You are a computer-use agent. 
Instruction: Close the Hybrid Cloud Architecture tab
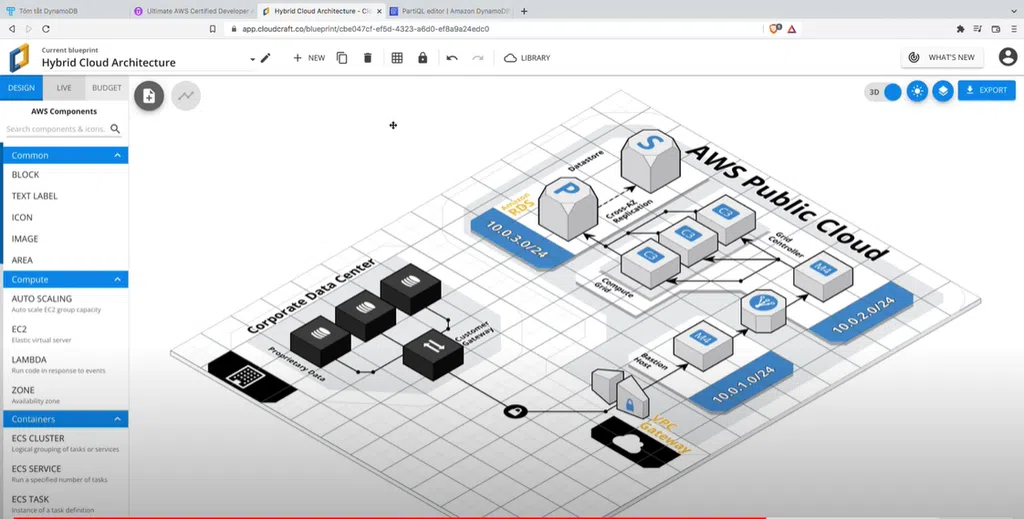tap(379, 11)
